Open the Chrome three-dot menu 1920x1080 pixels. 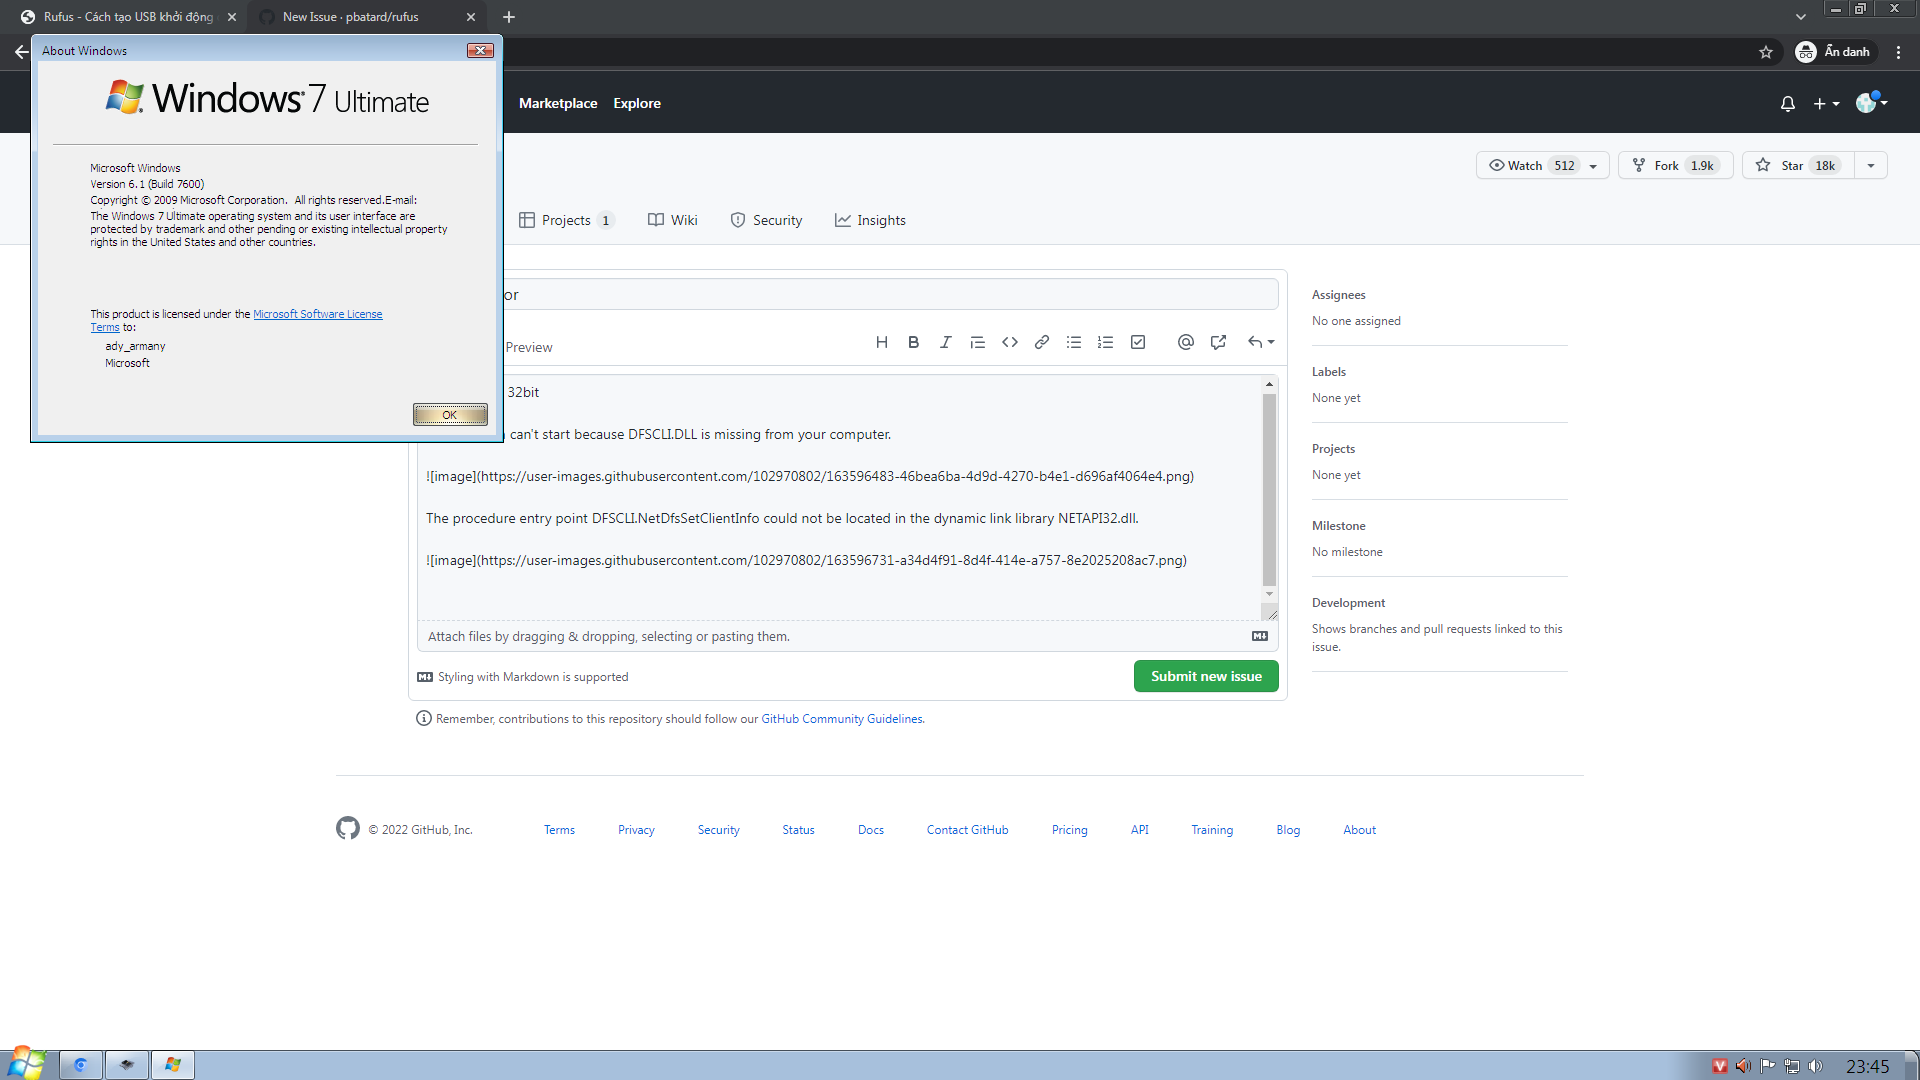(1898, 52)
